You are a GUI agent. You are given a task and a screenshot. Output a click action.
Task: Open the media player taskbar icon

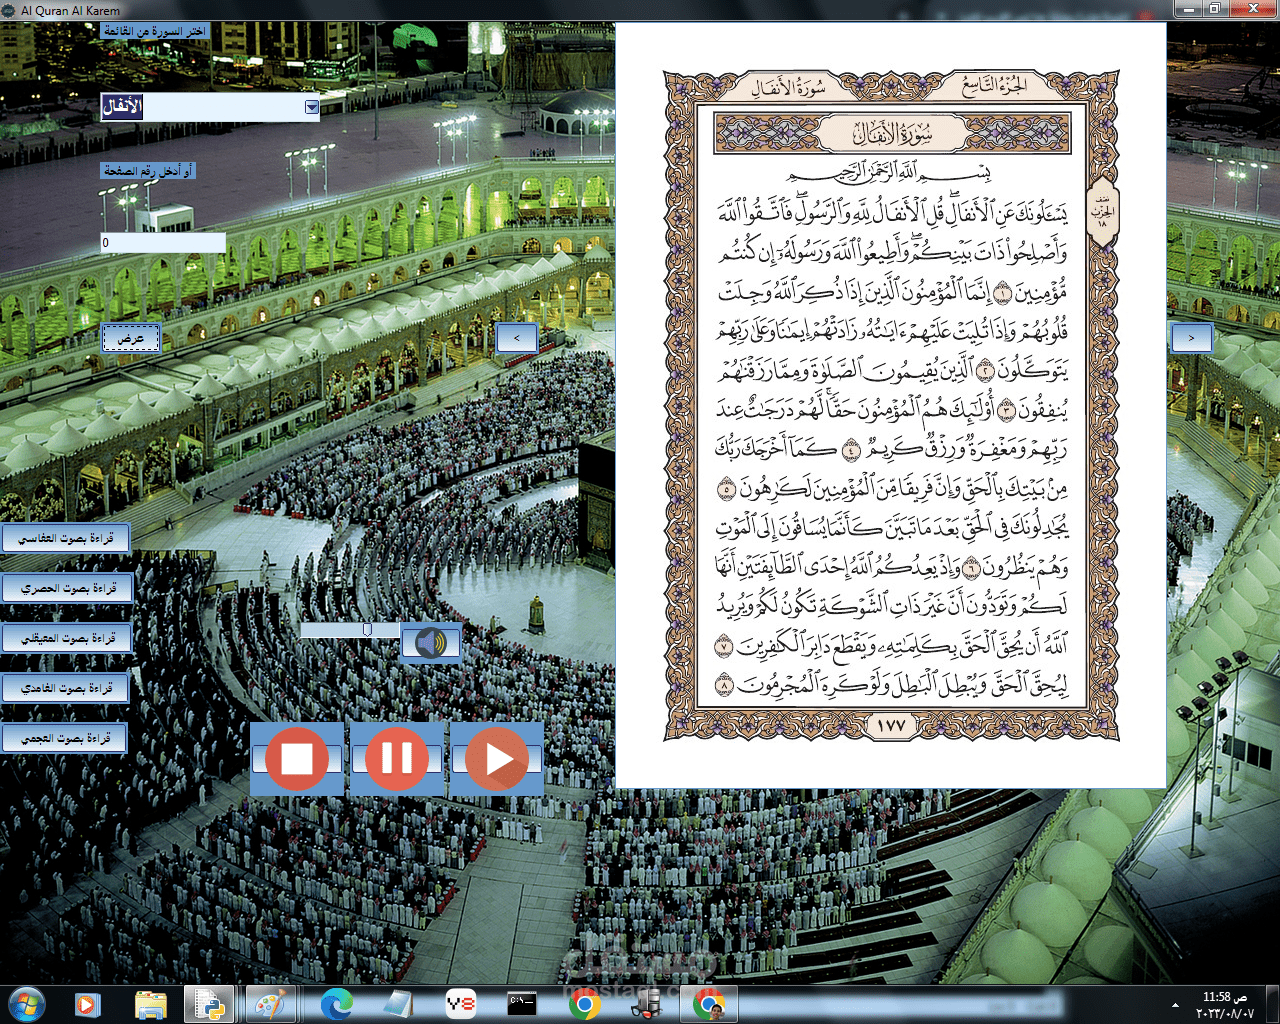(88, 1004)
